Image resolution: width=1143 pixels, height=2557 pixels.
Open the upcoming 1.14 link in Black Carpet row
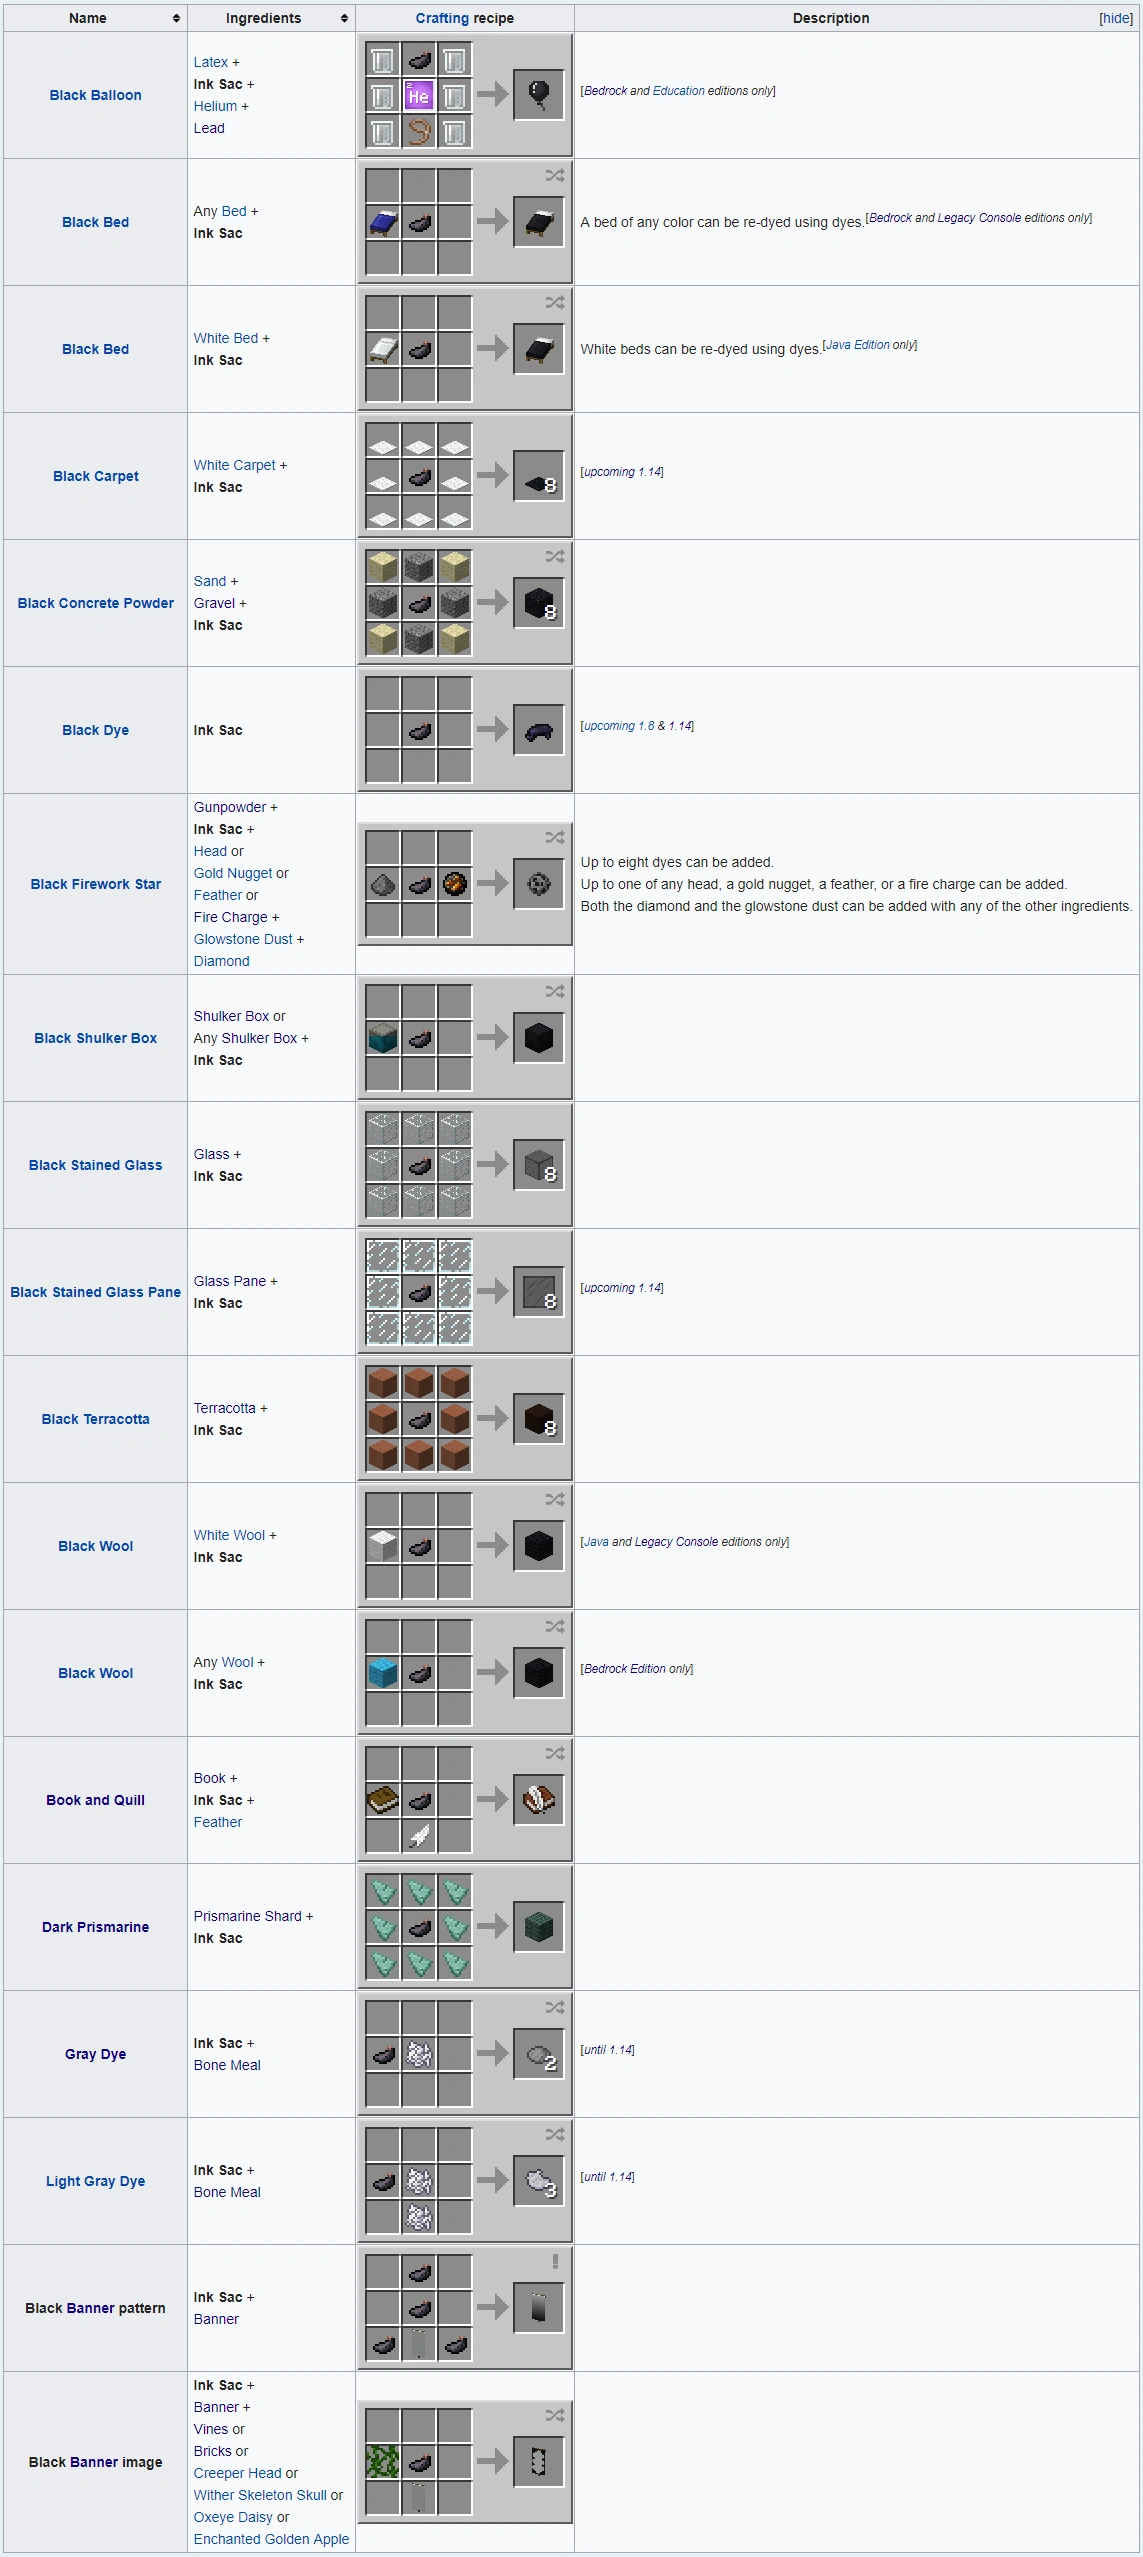click(623, 472)
